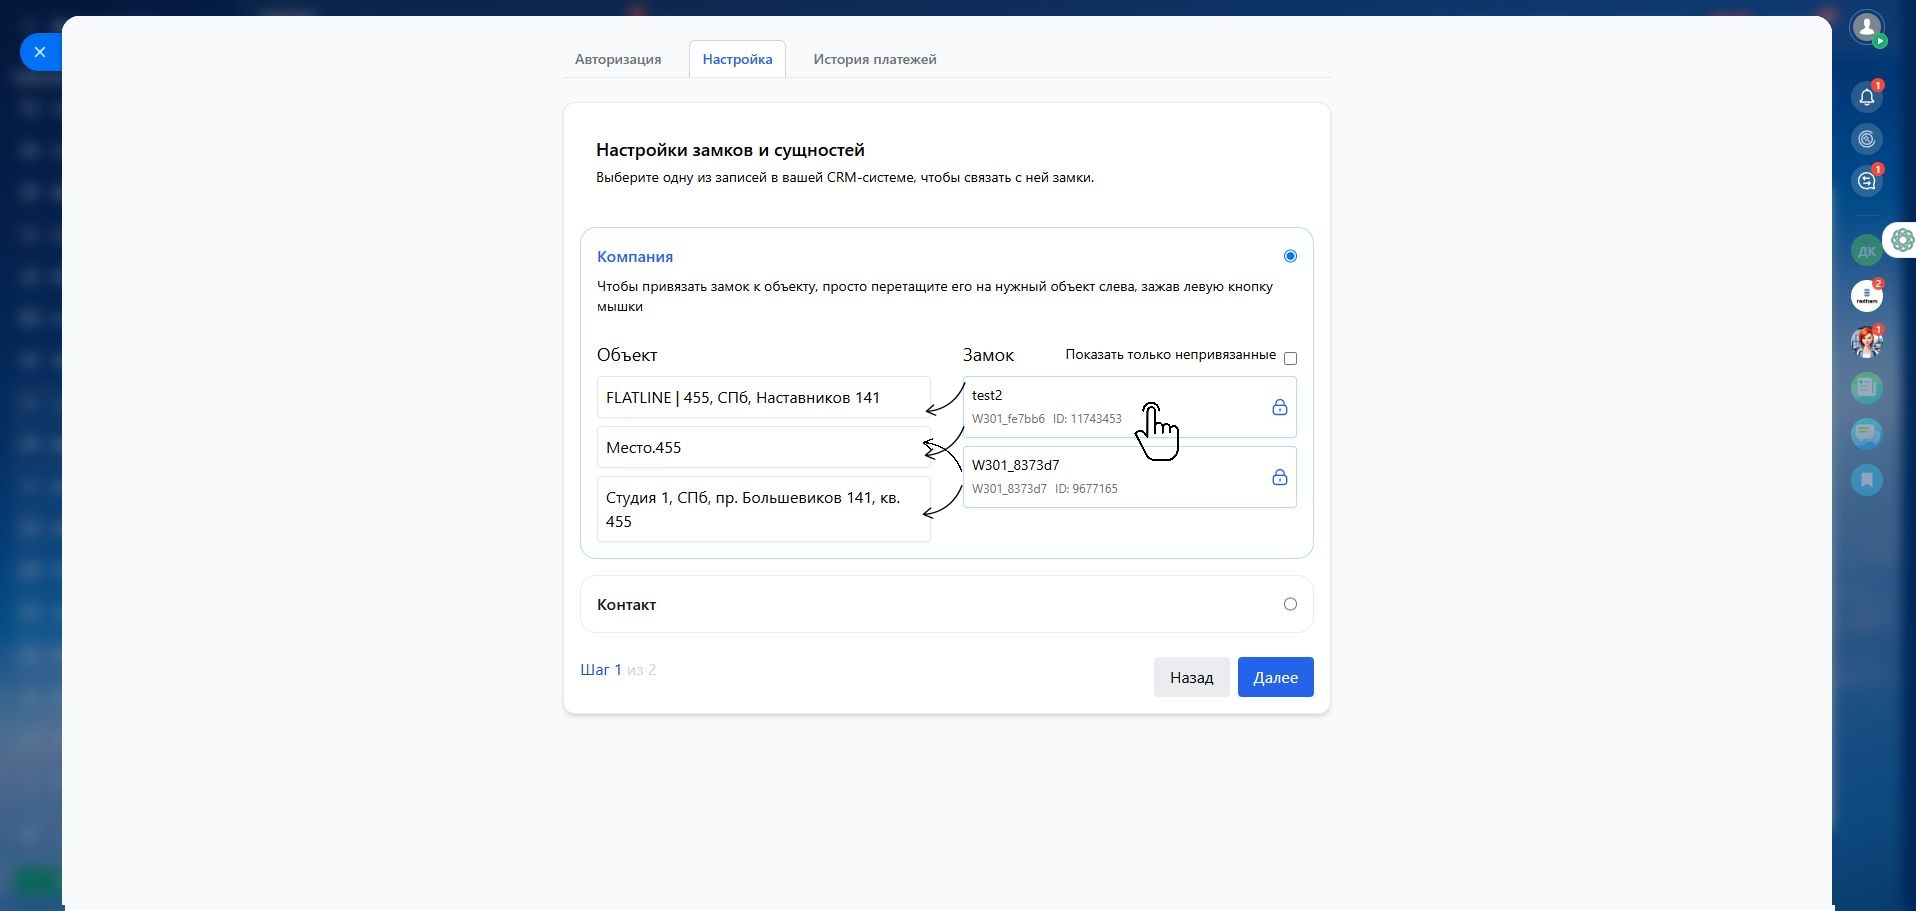
Task: Select the Компания radio button
Action: (x=1290, y=256)
